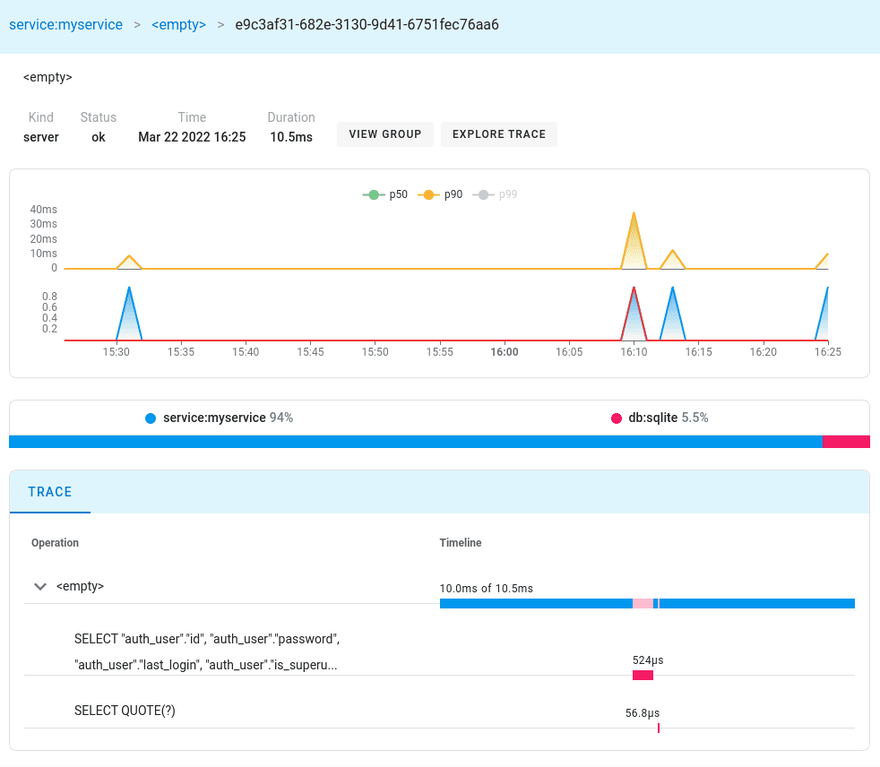Click the service:myservice breadcrumb link
This screenshot has width=880, height=767.
coord(66,24)
